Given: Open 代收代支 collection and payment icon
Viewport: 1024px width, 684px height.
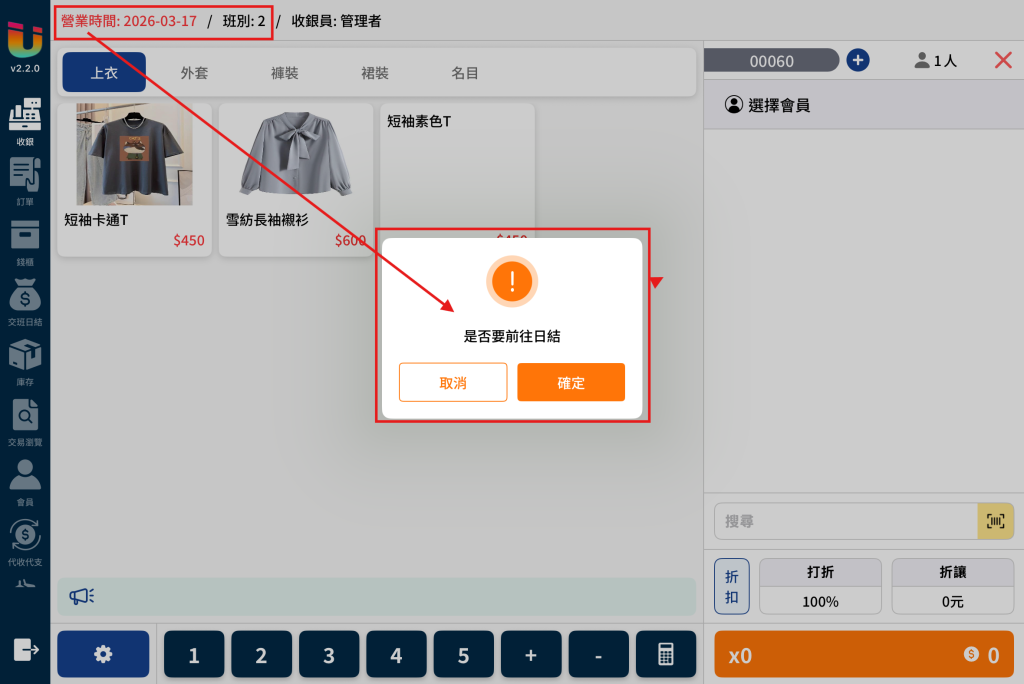Looking at the screenshot, I should (25, 543).
